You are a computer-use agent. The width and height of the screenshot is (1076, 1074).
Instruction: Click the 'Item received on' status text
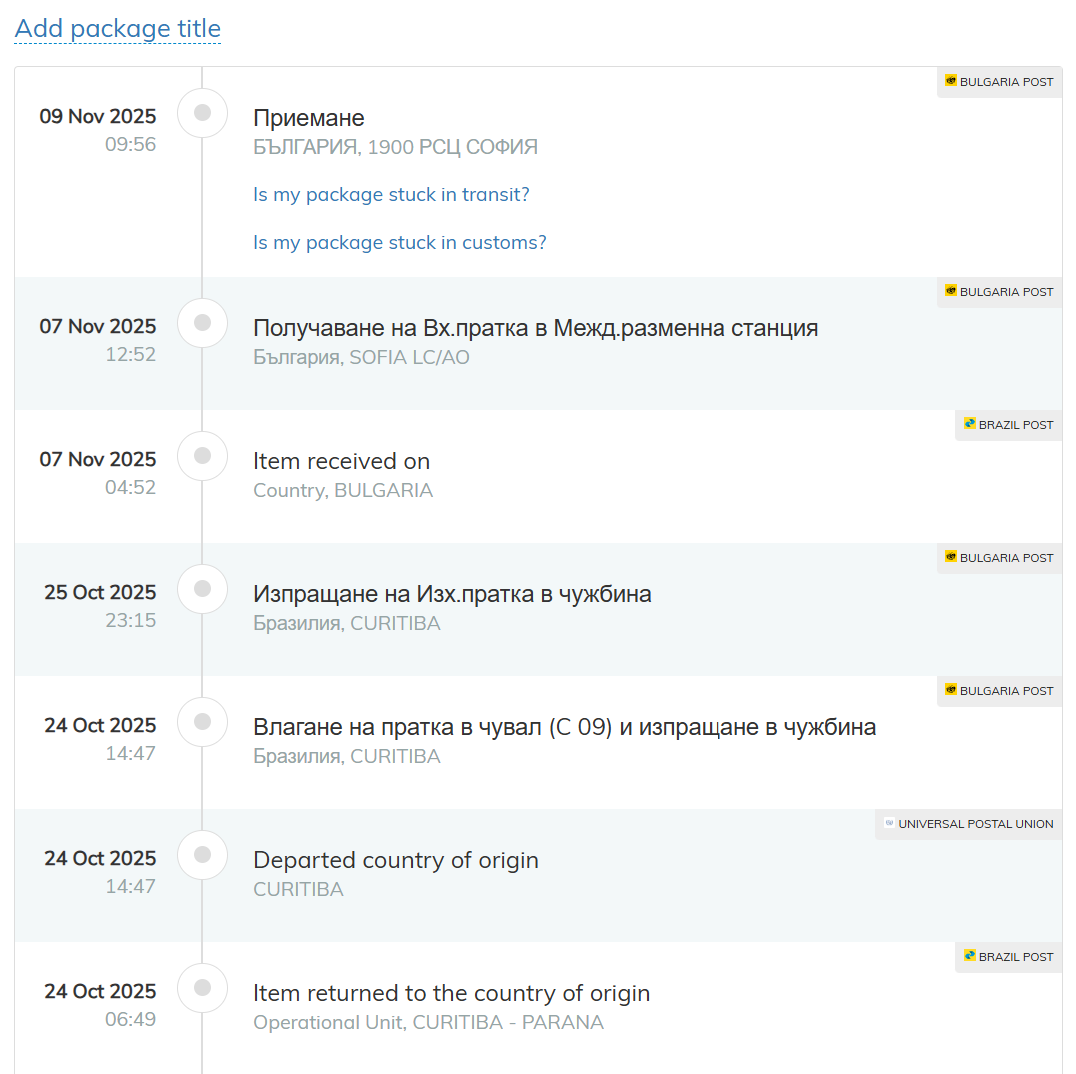coord(341,461)
